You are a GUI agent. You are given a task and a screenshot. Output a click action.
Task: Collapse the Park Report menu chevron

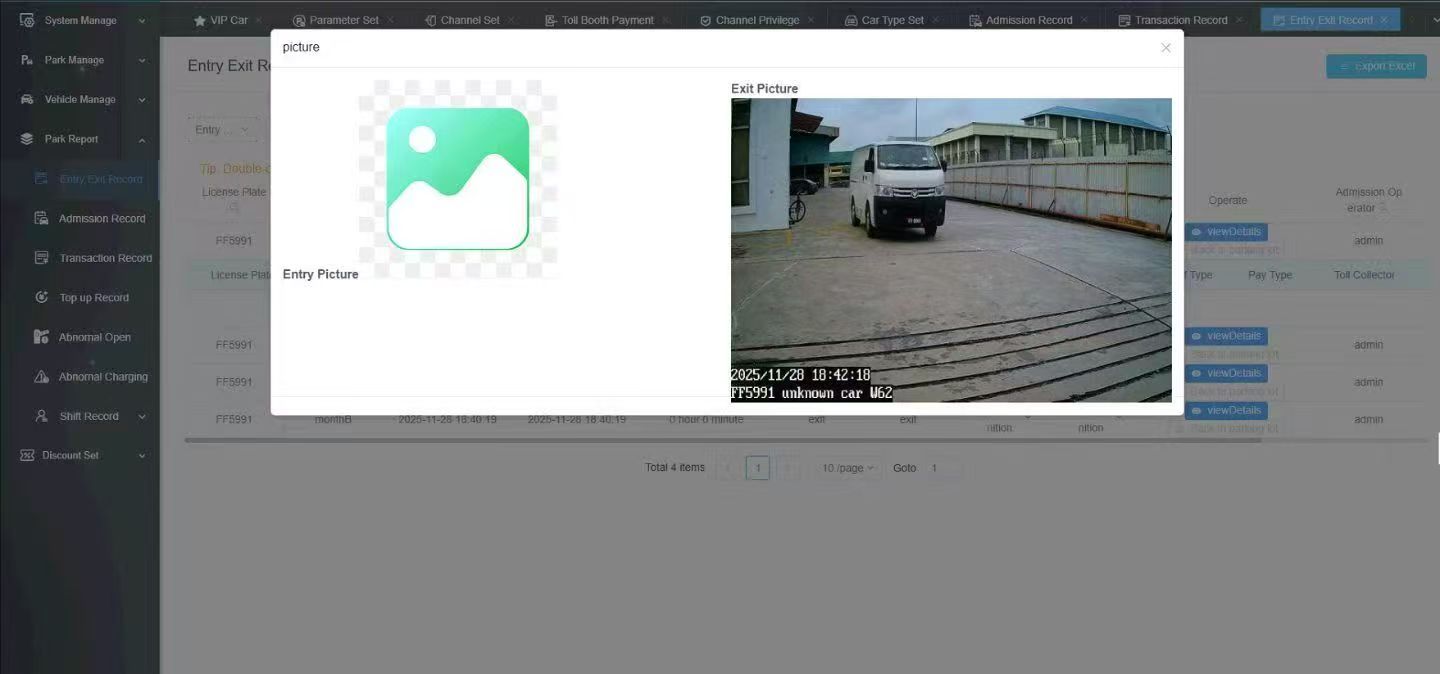(x=142, y=139)
